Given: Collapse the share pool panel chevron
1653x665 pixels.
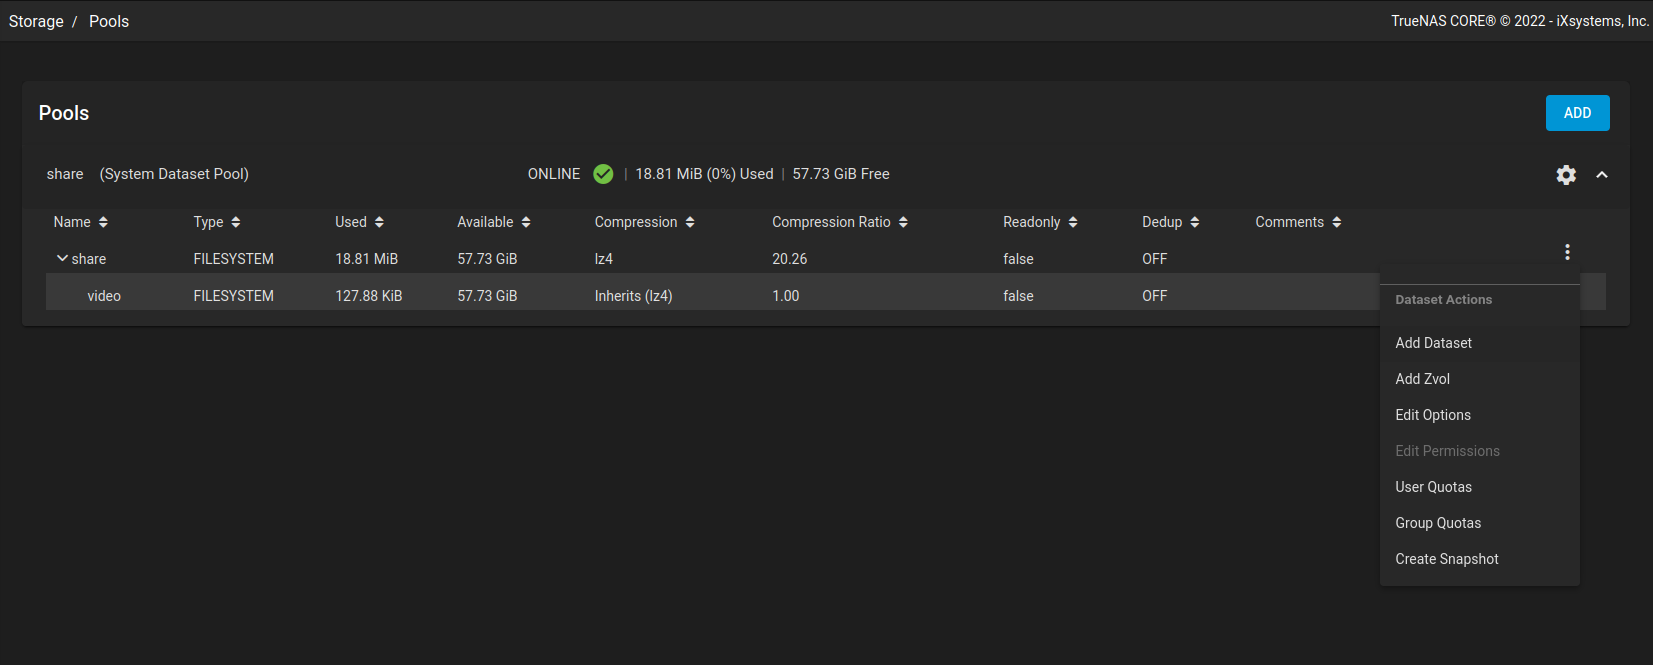Looking at the screenshot, I should (1602, 175).
